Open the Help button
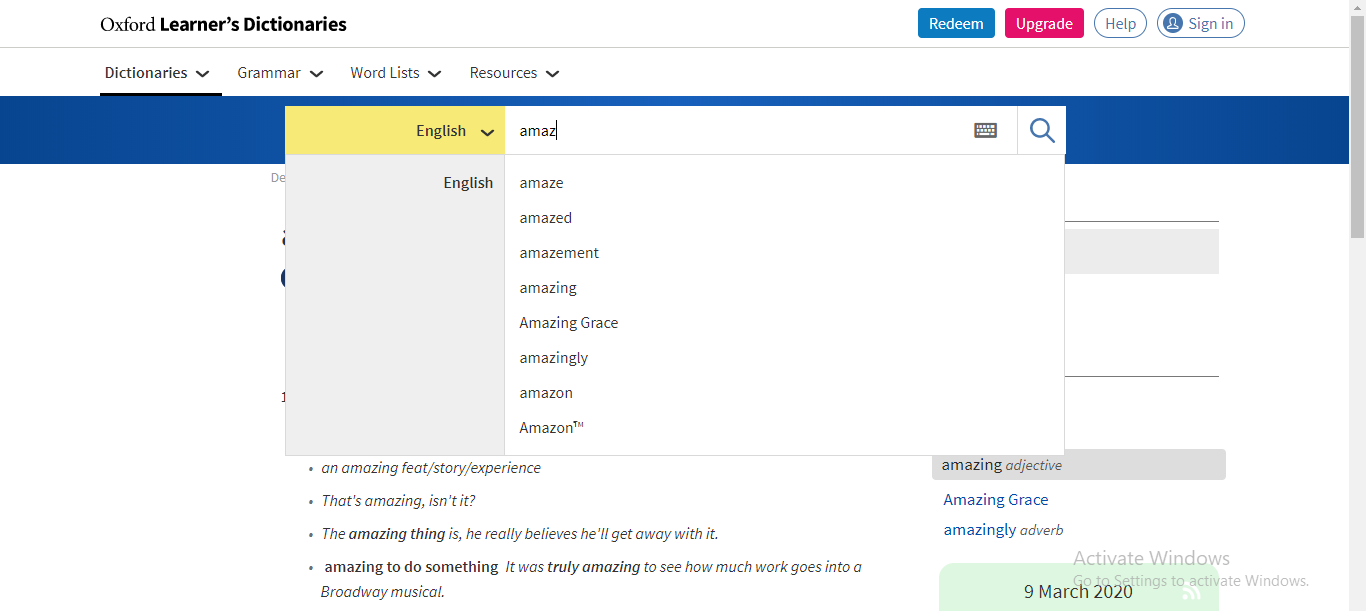Viewport: 1366px width, 611px height. (x=1120, y=24)
